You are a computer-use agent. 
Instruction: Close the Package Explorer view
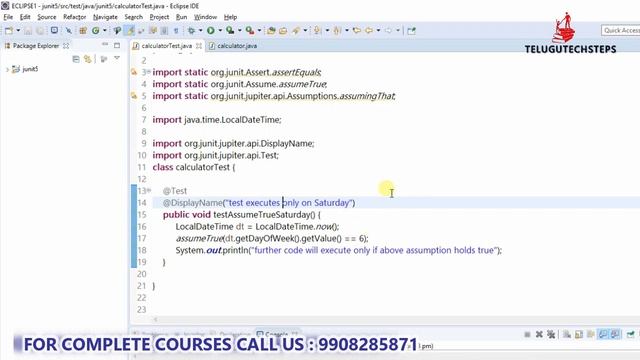[x=66, y=46]
